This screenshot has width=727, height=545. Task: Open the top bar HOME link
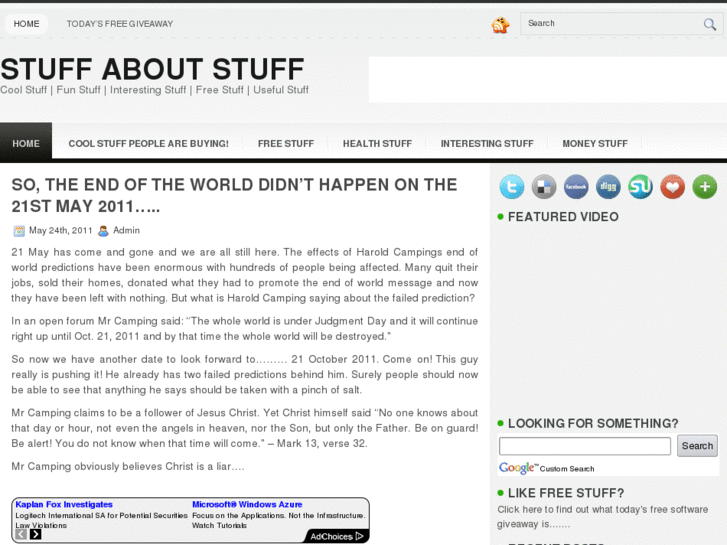click(x=26, y=24)
